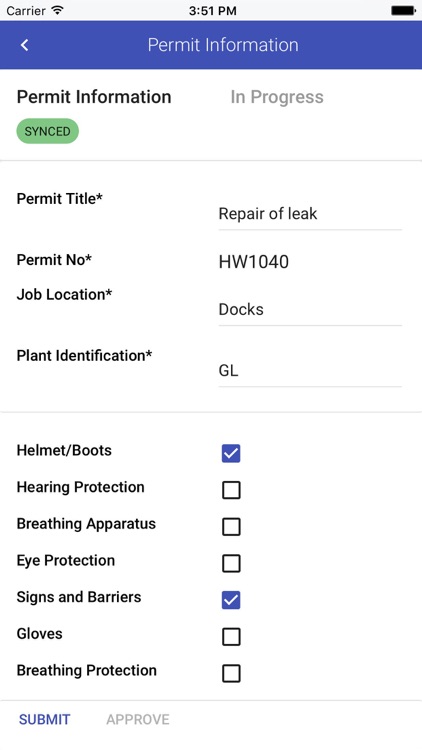This screenshot has width=422, height=750.
Task: Check the Gloves checkbox
Action: point(231,637)
